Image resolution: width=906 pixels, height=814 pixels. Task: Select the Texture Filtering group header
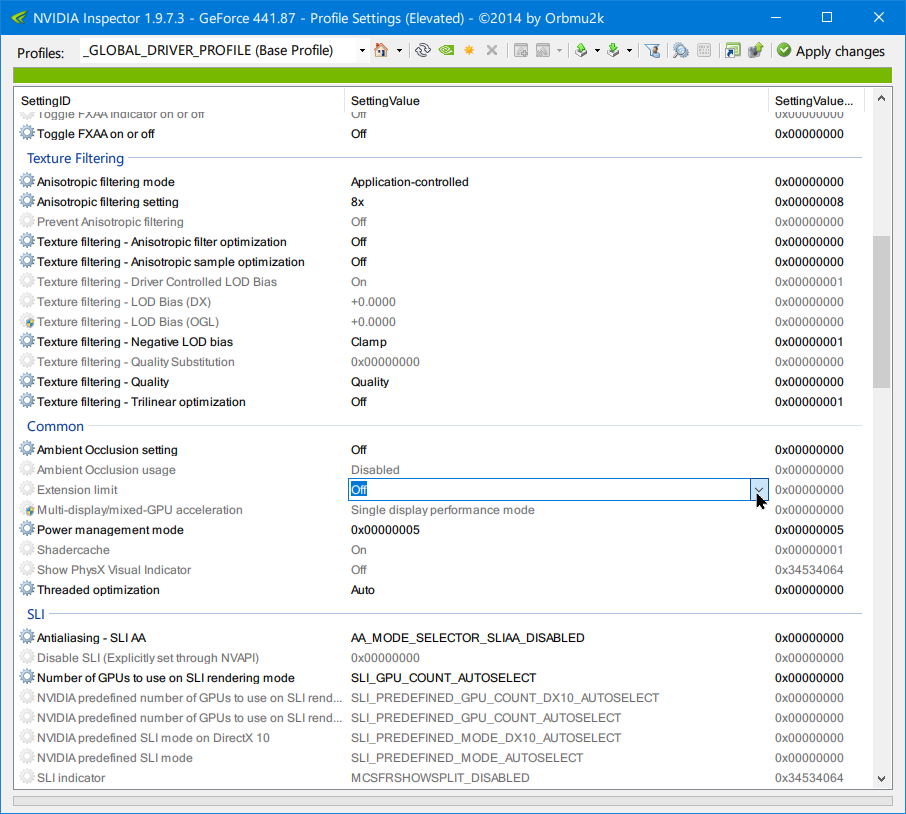(x=75, y=158)
